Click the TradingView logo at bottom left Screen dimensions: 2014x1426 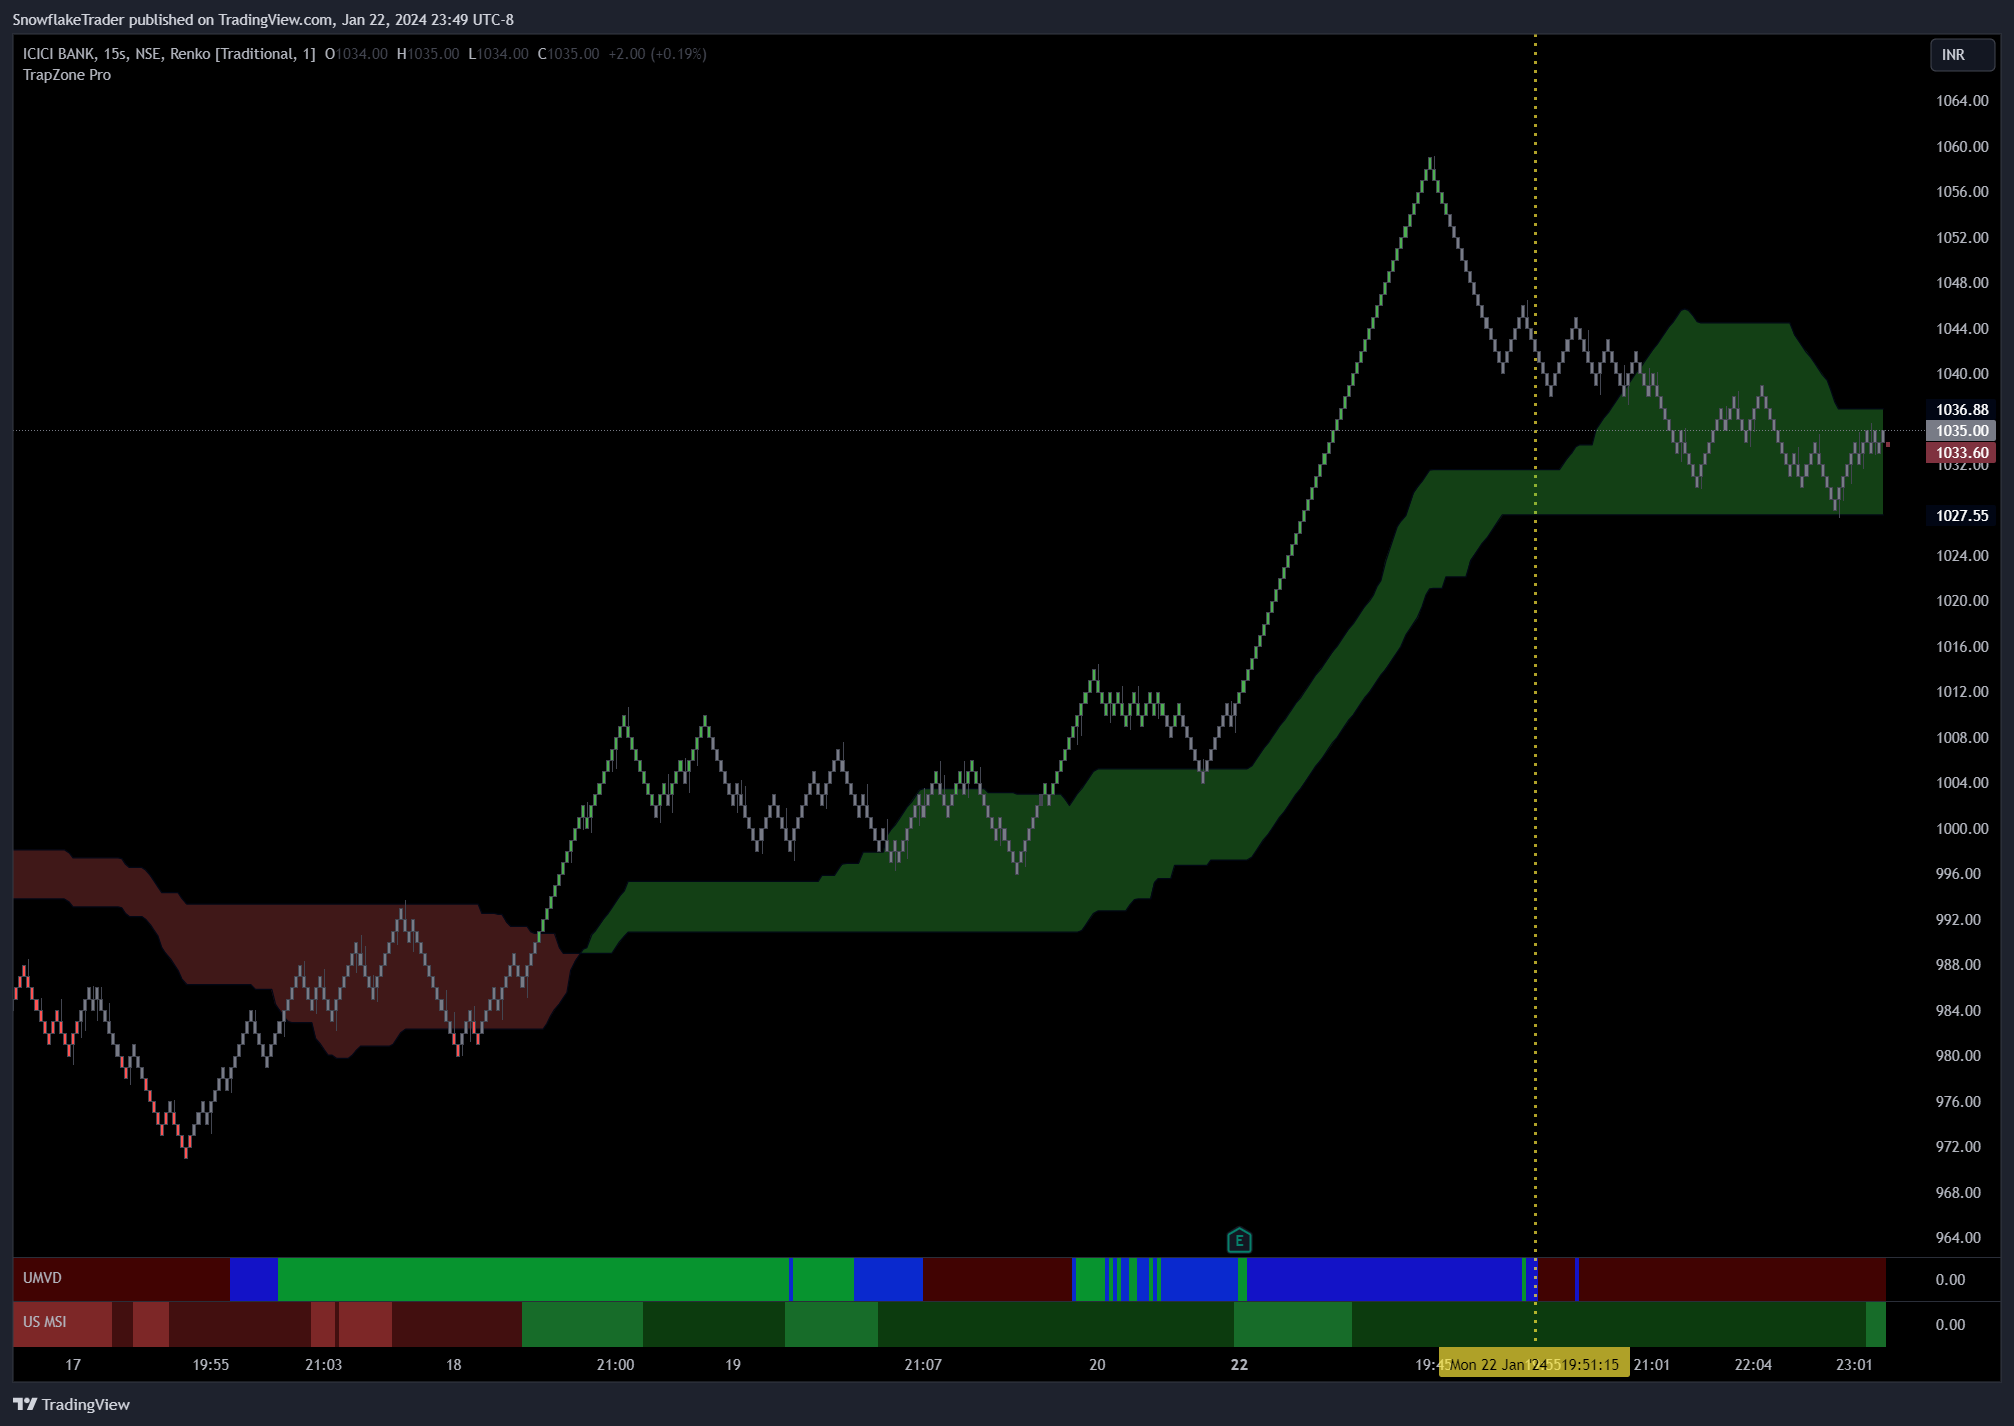tap(71, 1404)
